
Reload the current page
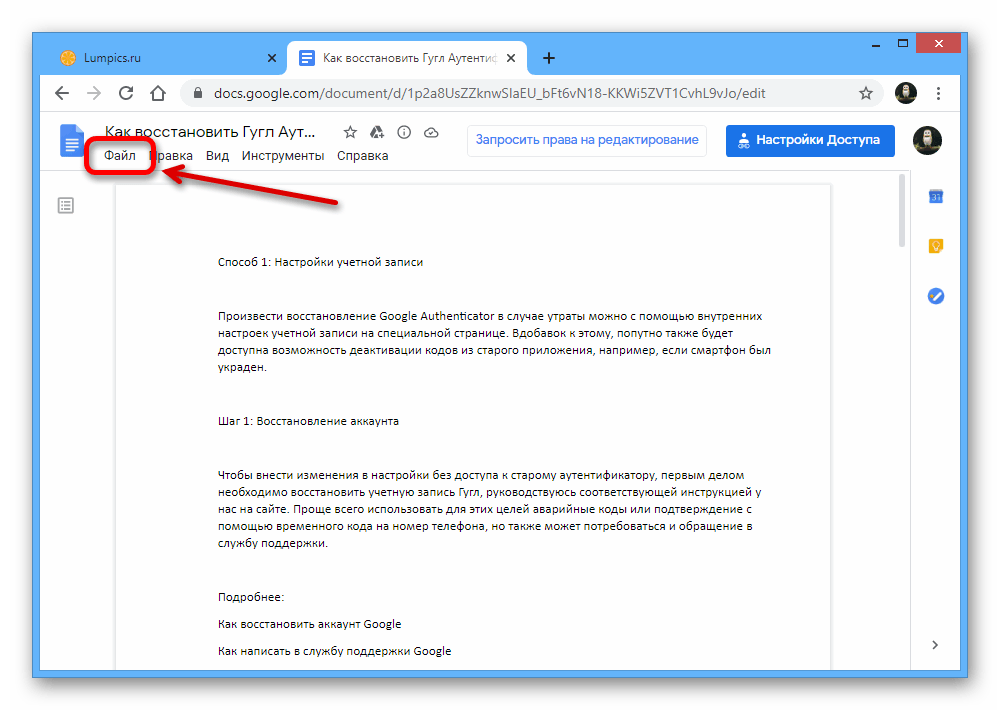point(126,93)
